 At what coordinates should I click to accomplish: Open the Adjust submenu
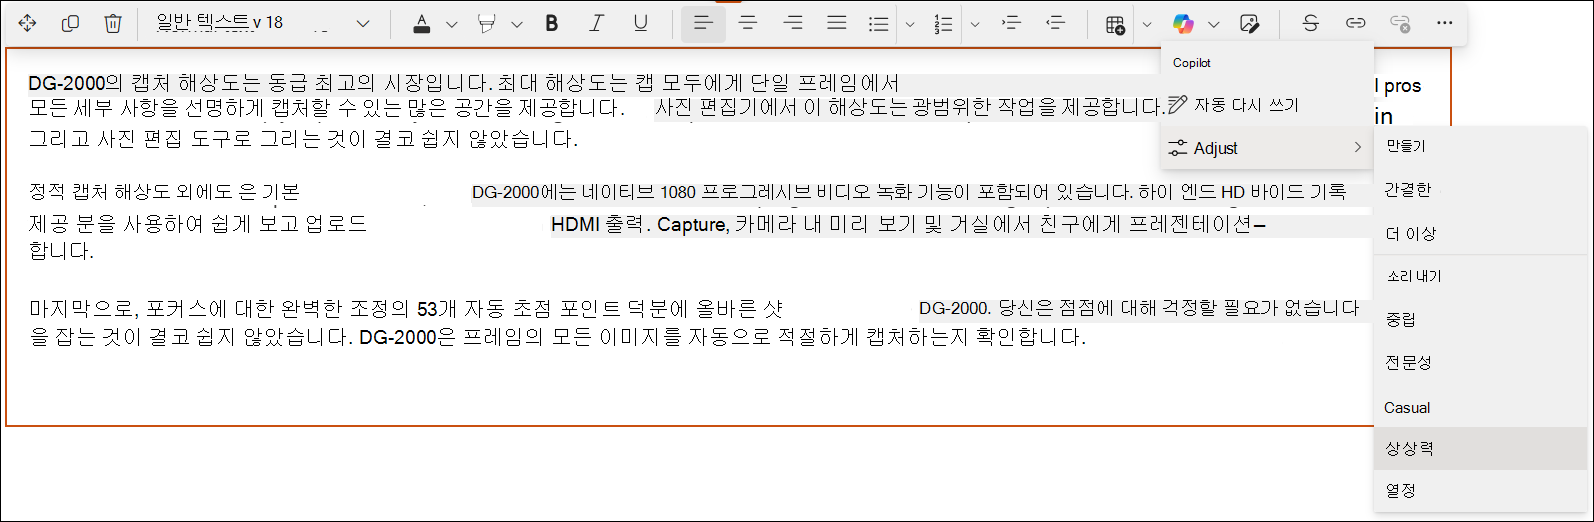[1267, 148]
